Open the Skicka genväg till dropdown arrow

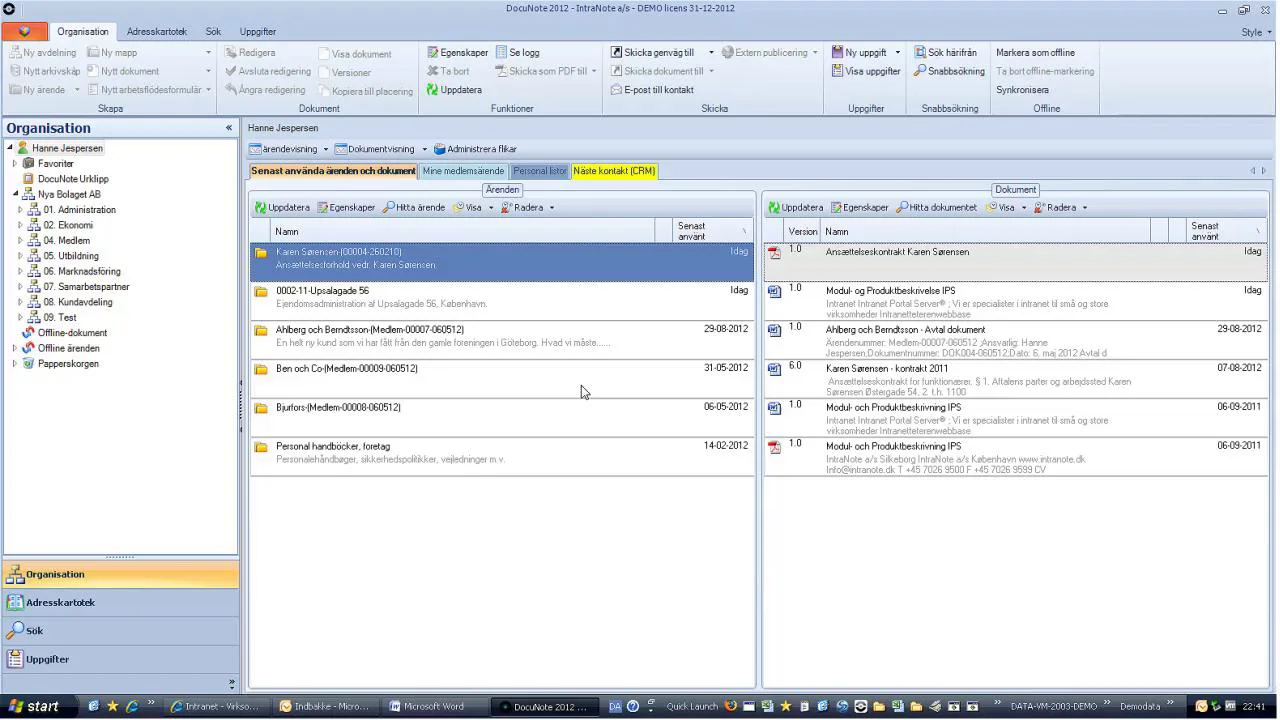(x=711, y=53)
